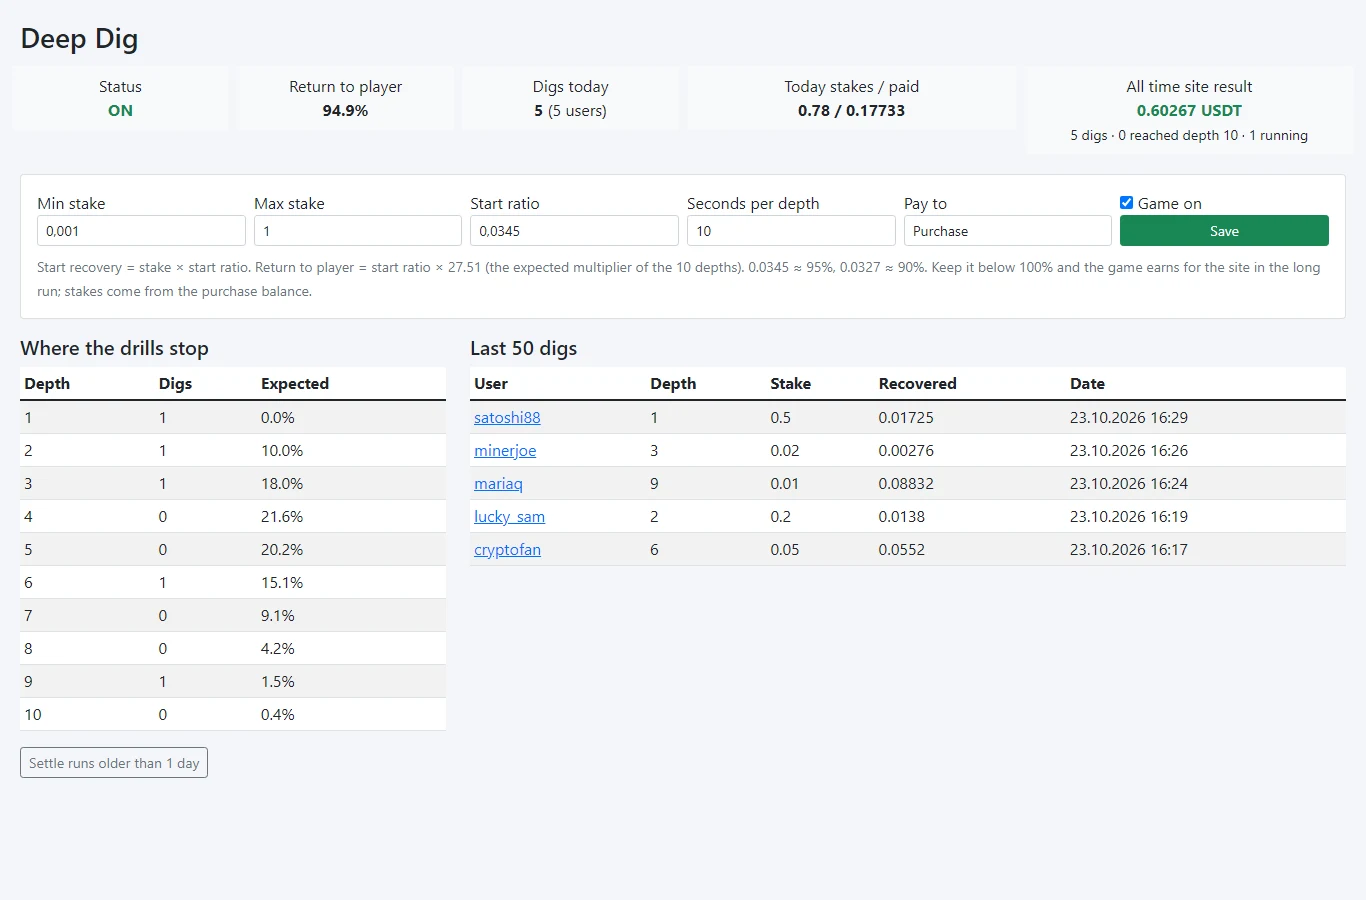Screen dimensions: 1366x900
Task: Toggle the Game on checkbox
Action: pyautogui.click(x=1127, y=203)
